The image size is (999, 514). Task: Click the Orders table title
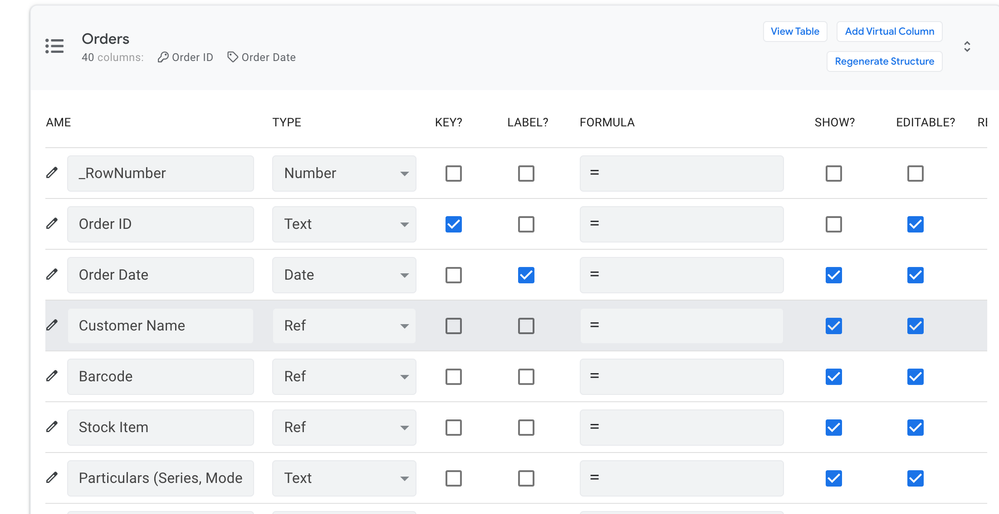[x=106, y=39]
